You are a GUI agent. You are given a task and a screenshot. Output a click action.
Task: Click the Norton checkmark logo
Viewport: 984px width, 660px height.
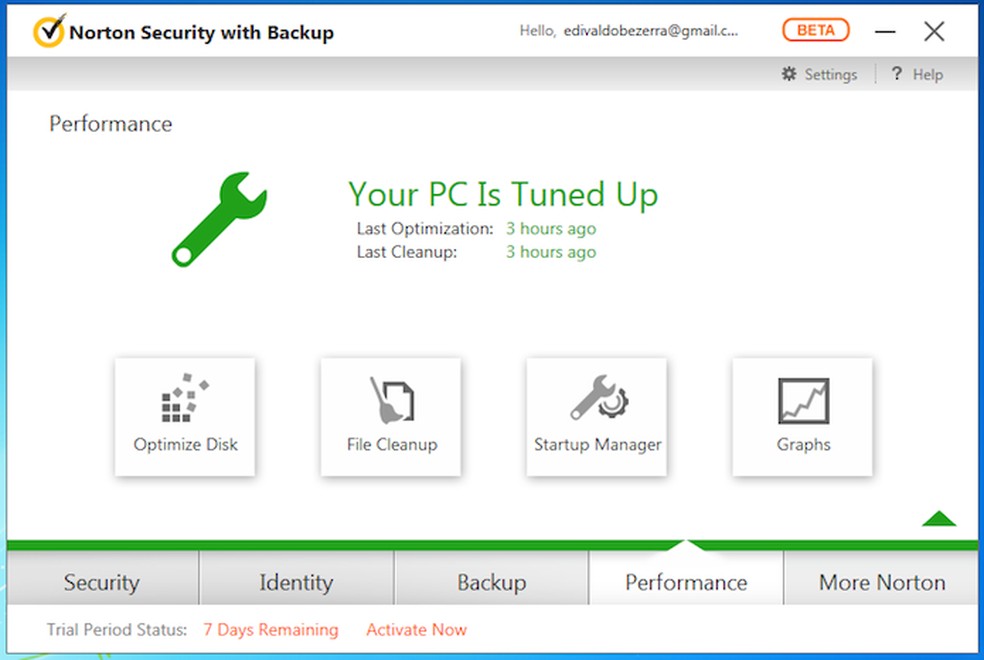tap(49, 32)
